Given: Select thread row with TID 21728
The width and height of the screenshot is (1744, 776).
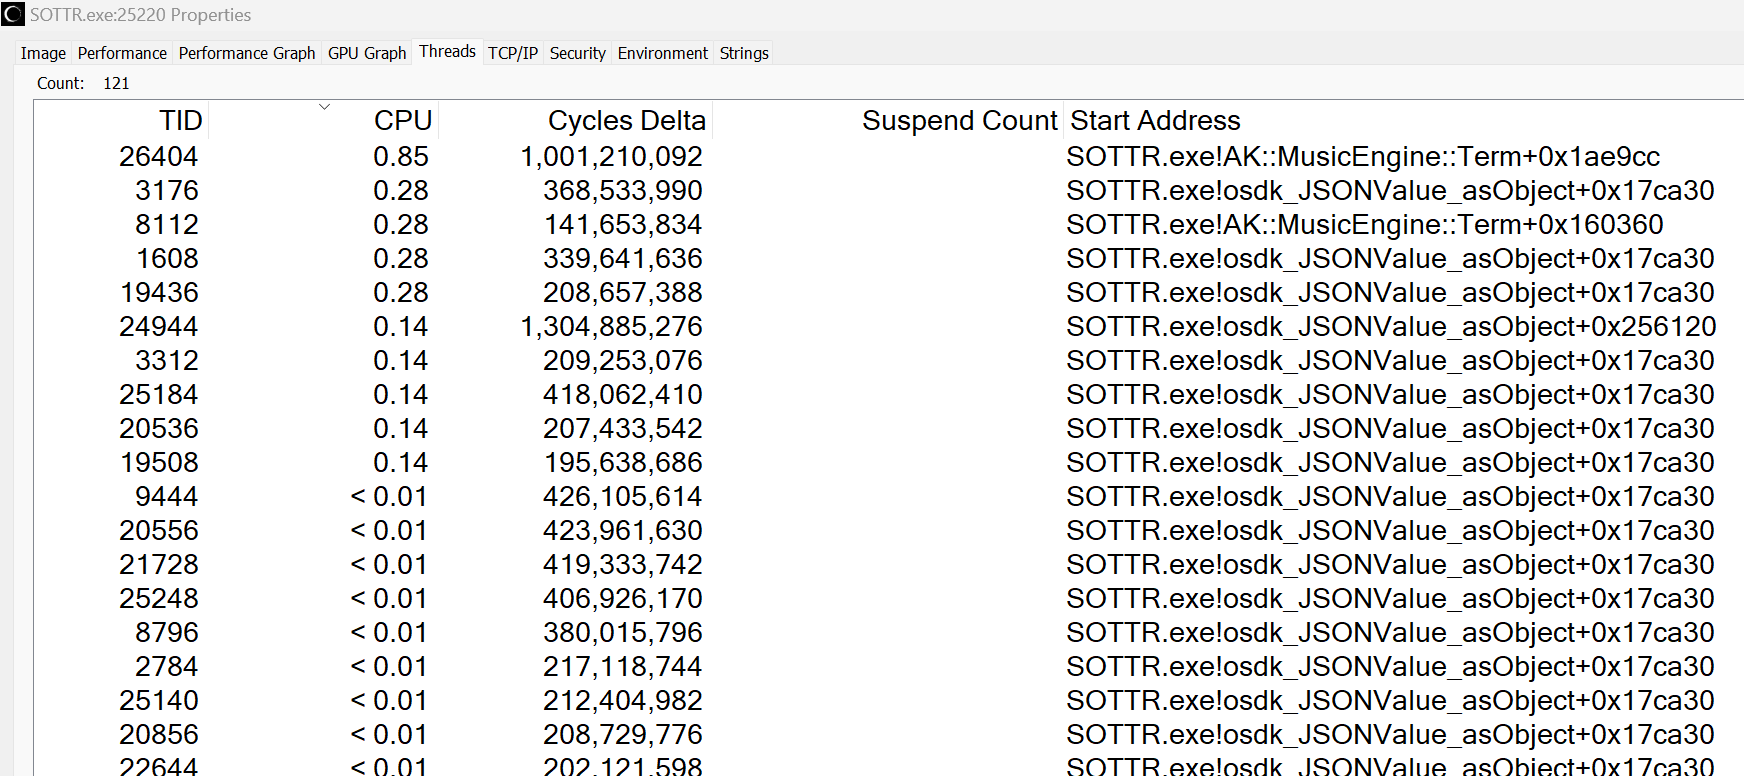Looking at the screenshot, I should 889,564.
